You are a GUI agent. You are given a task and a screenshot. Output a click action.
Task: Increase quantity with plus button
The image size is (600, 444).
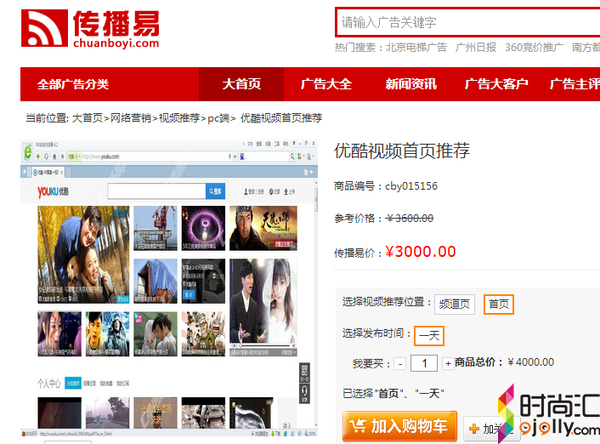[x=448, y=363]
